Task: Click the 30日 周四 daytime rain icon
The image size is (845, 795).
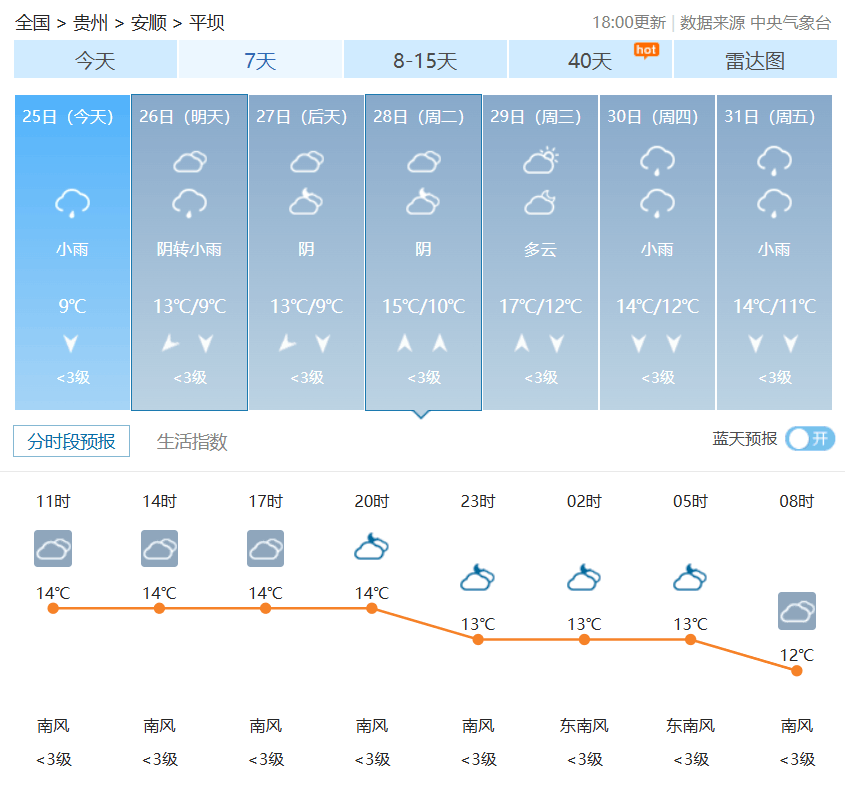Action: 657,160
